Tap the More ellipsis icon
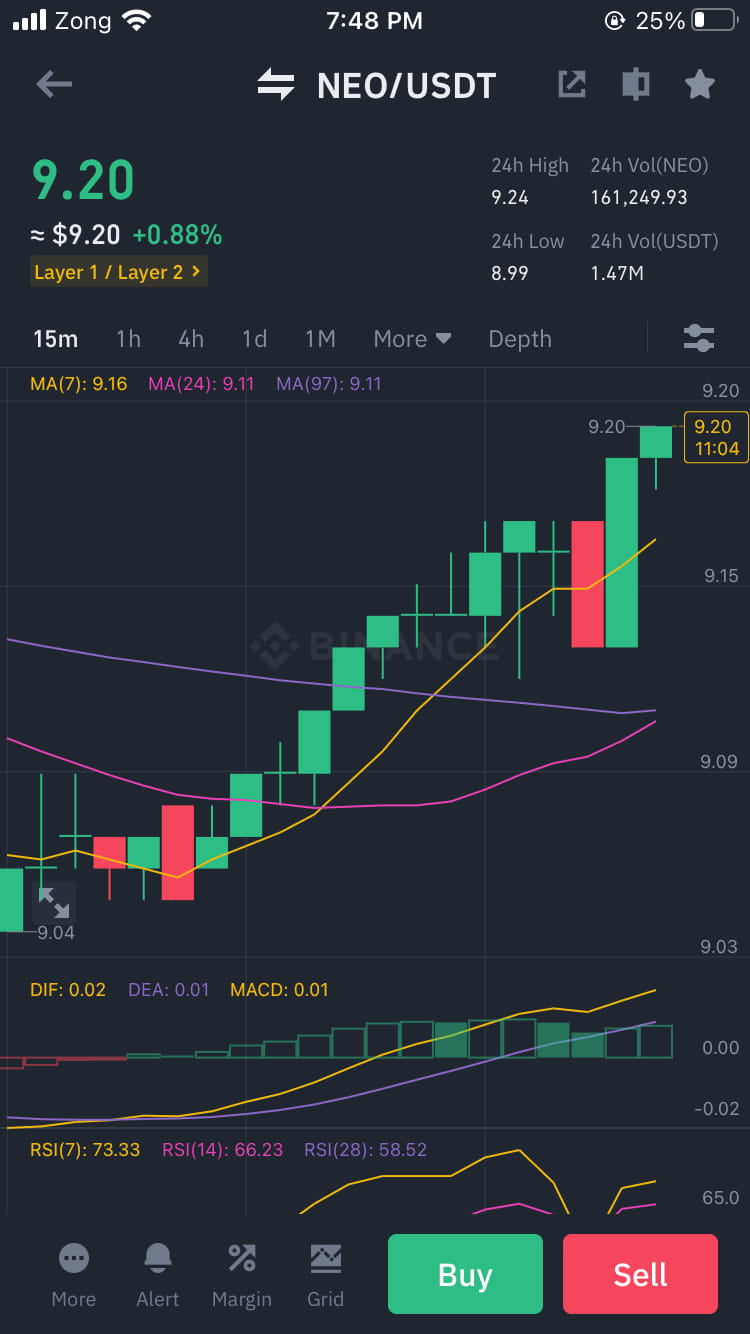 pyautogui.click(x=73, y=1260)
